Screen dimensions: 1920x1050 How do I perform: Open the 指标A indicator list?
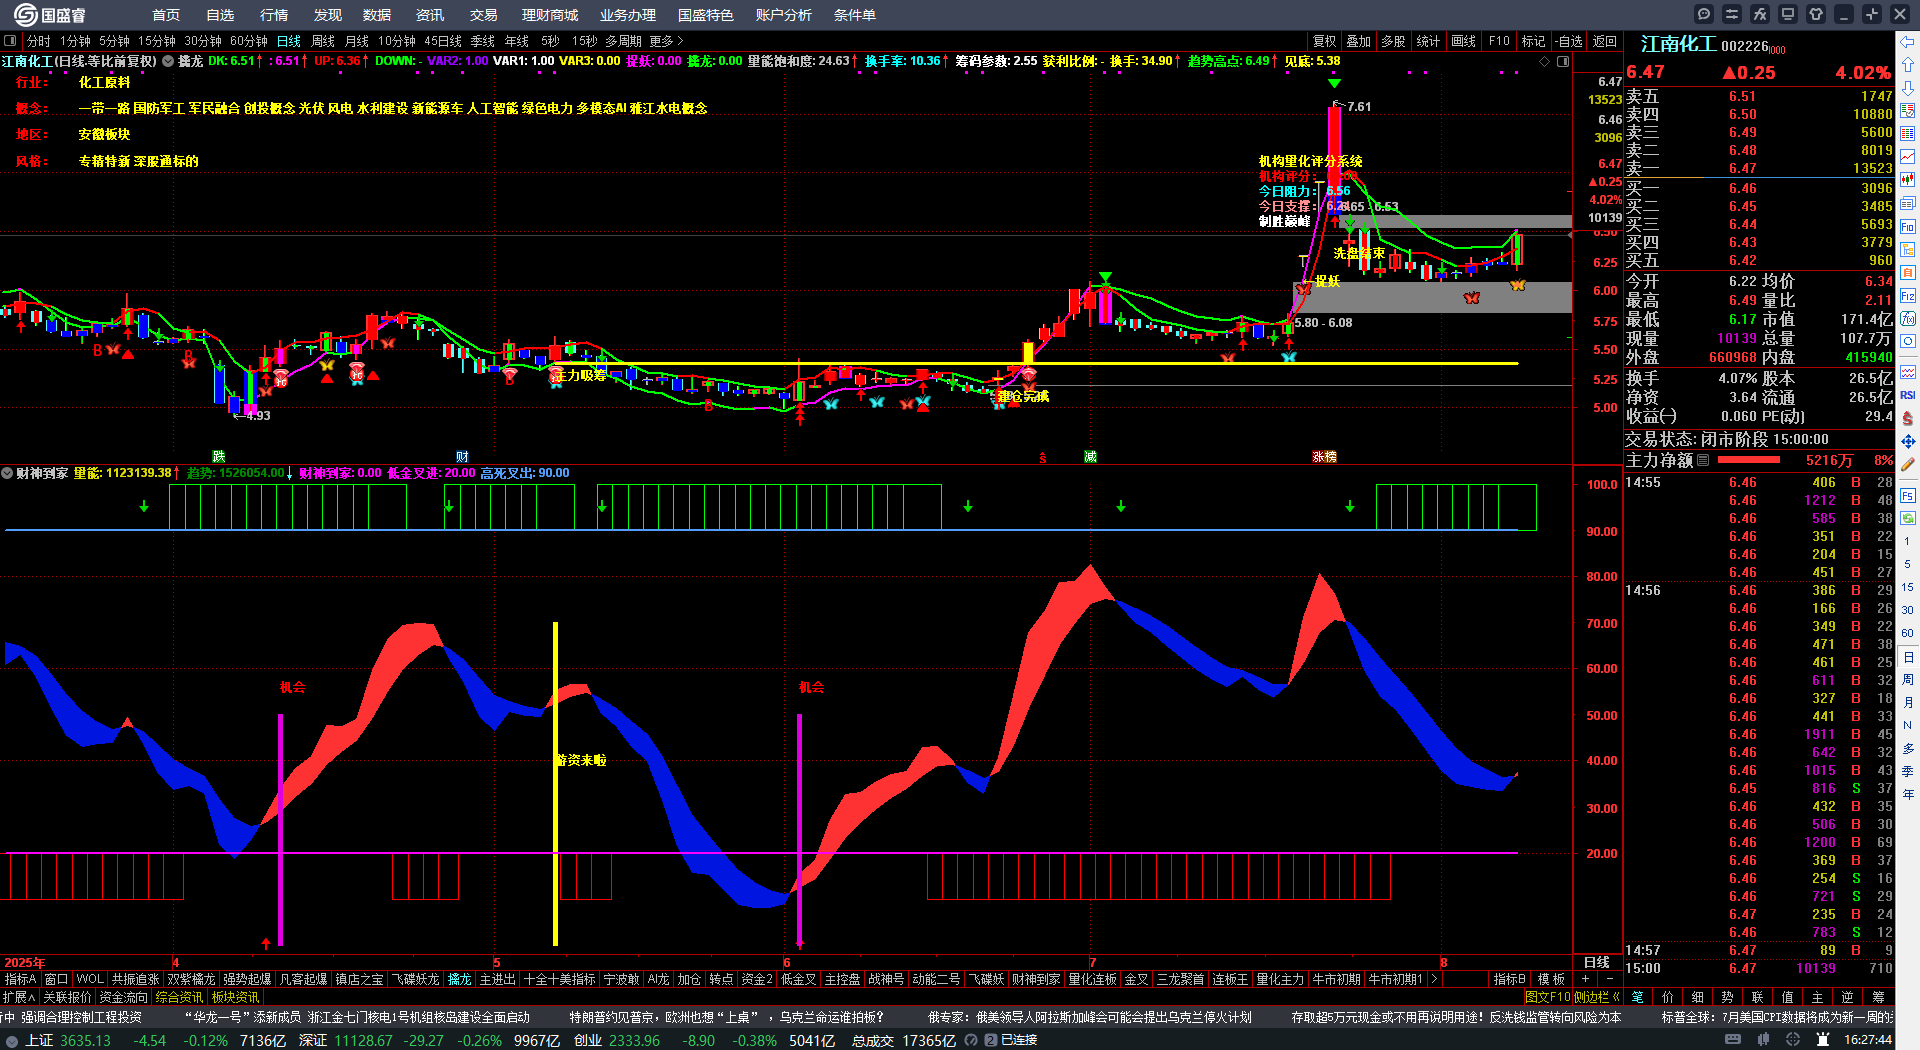coord(21,979)
